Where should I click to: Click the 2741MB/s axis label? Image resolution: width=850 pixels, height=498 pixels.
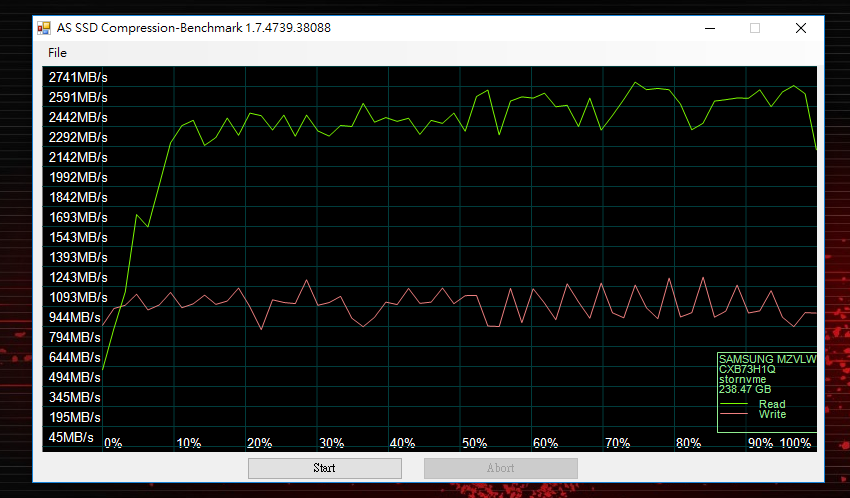[x=78, y=77]
